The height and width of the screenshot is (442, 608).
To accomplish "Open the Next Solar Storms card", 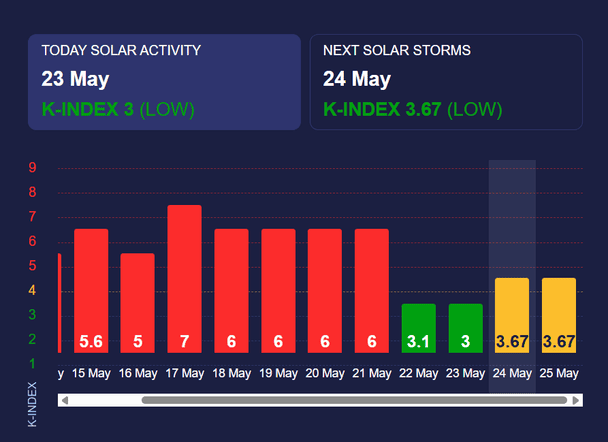I will 446,82.
